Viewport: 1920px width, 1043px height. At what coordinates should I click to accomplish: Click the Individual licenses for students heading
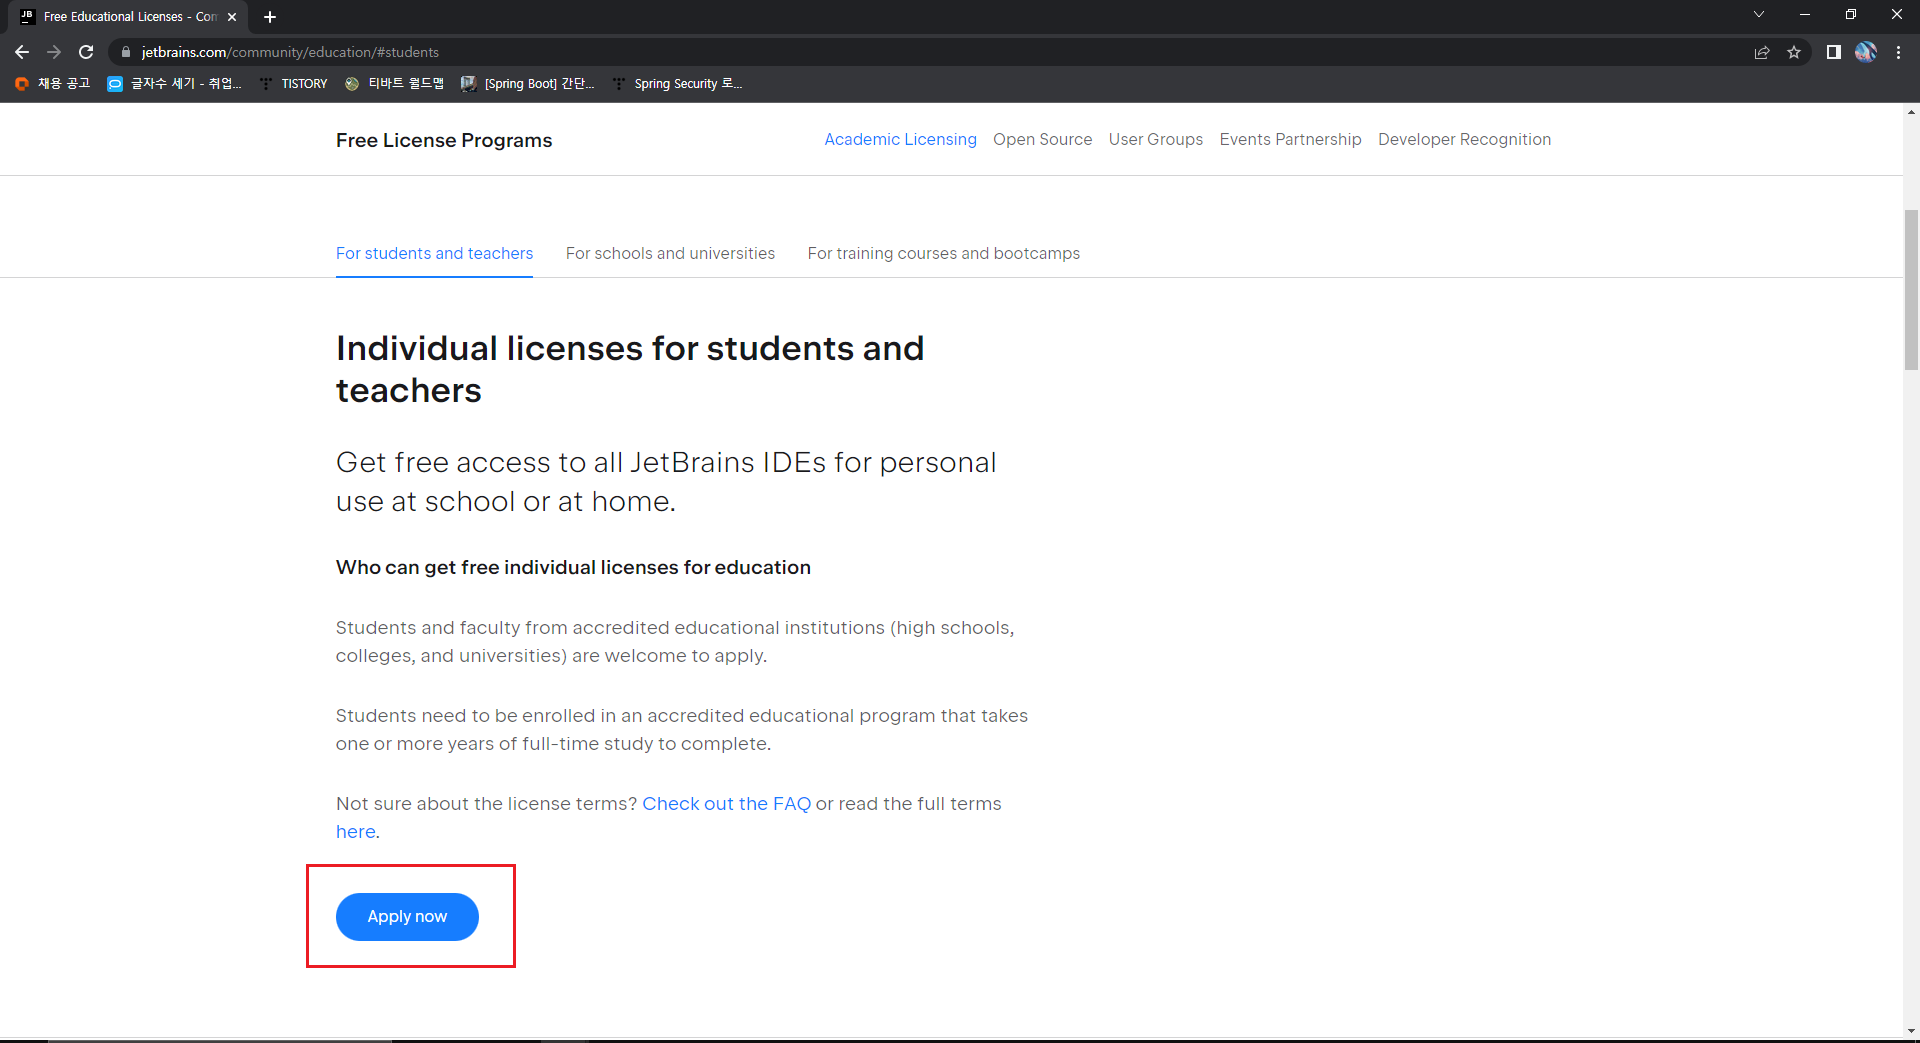630,369
